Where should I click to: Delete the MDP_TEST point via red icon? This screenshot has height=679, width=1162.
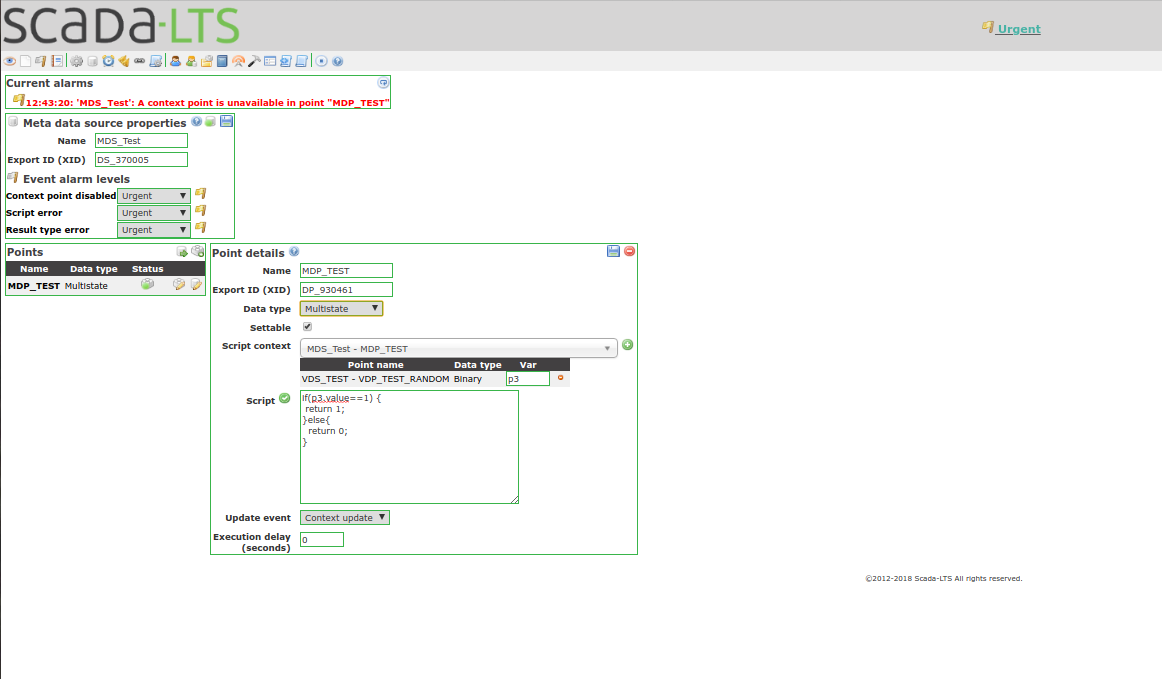(629, 251)
